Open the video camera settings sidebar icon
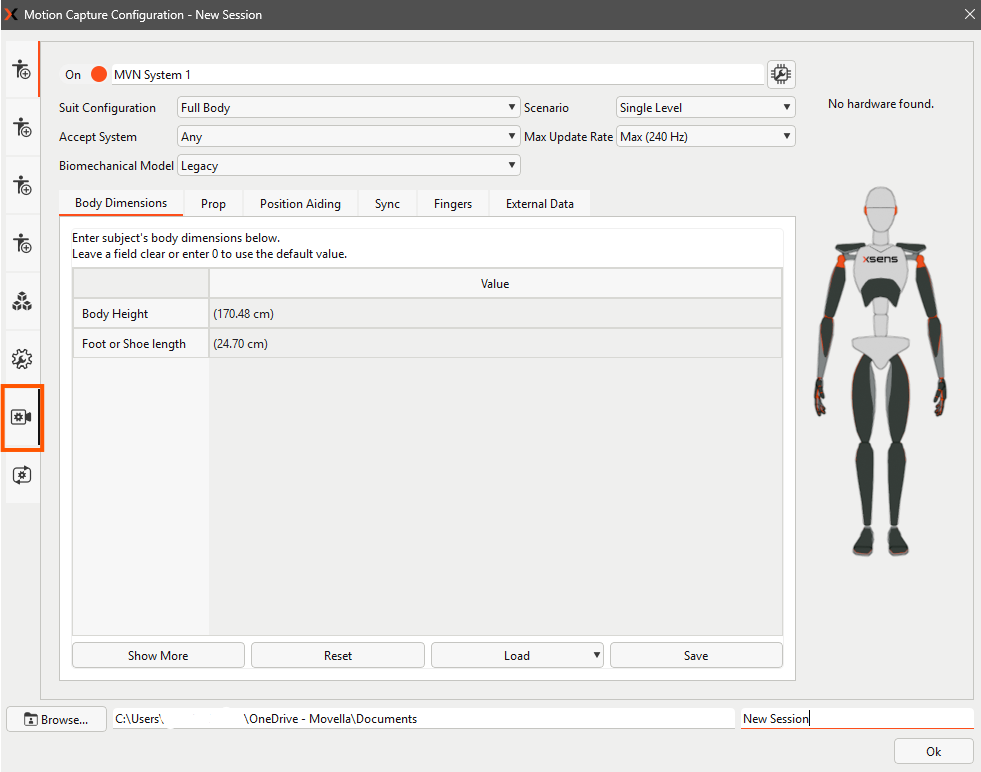The width and height of the screenshot is (981, 772). [x=22, y=417]
